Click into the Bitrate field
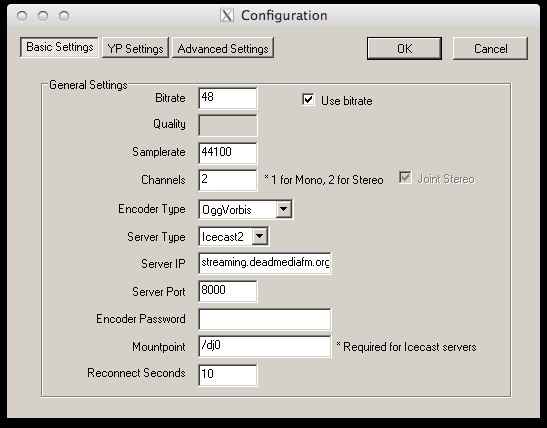Screen dimensions: 547x428 [x=228, y=98]
